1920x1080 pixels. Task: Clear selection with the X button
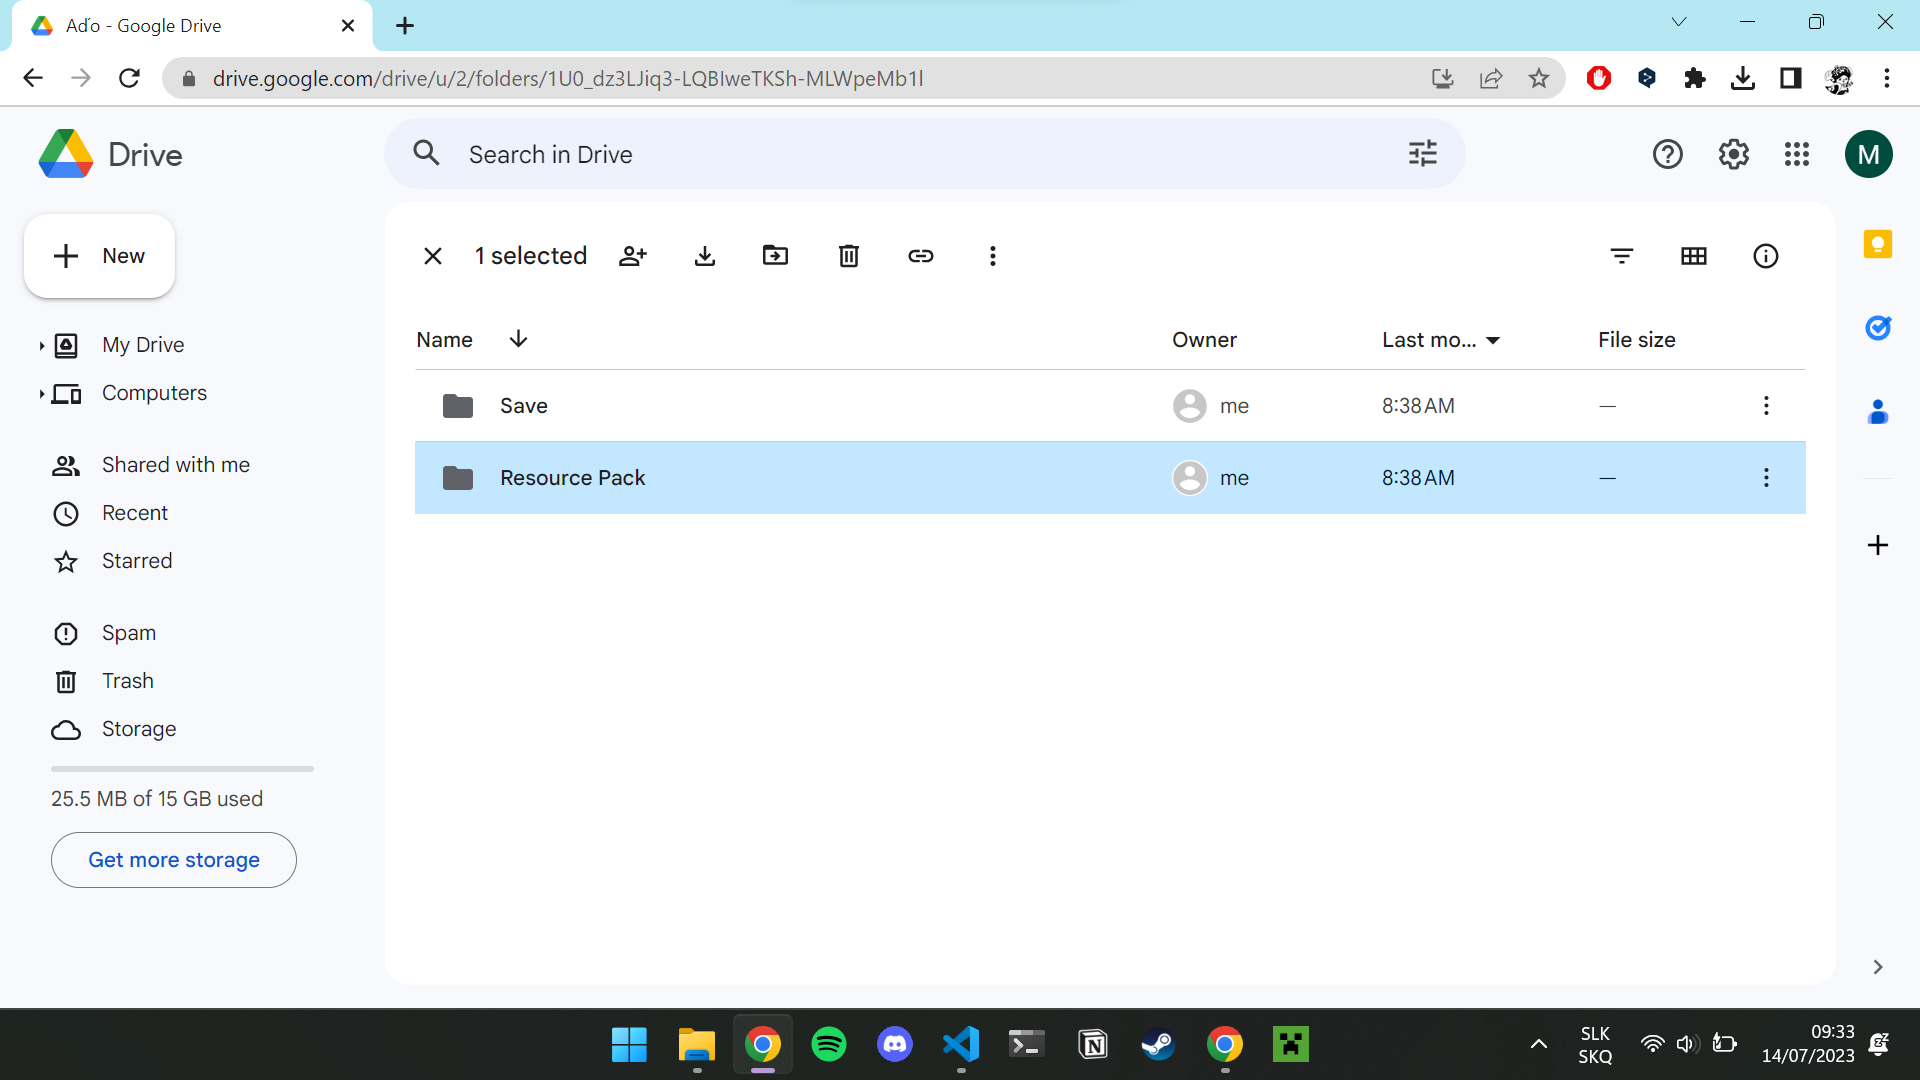pos(433,256)
